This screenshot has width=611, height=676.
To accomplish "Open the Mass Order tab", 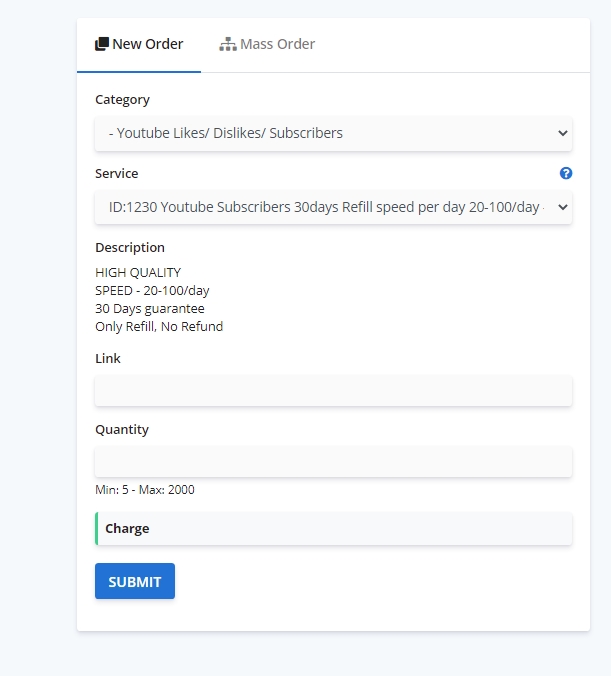I will (x=267, y=44).
